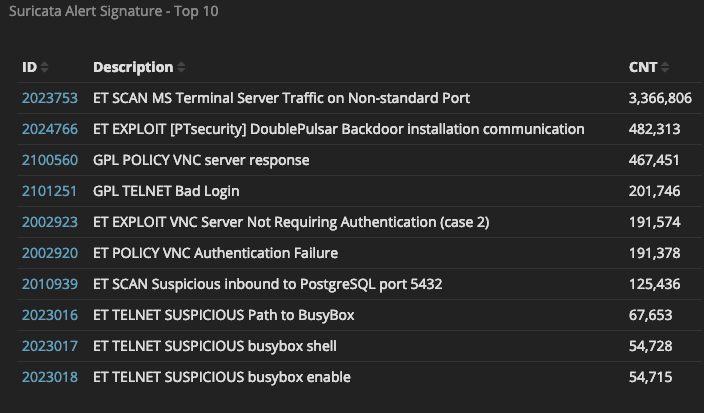Open signature ID 2023017 link

(50, 346)
